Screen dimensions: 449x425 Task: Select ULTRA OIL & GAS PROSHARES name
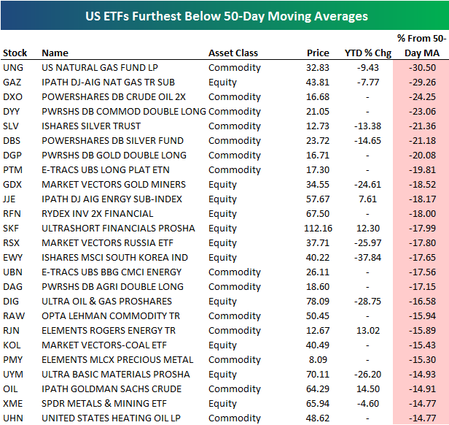click(x=107, y=301)
